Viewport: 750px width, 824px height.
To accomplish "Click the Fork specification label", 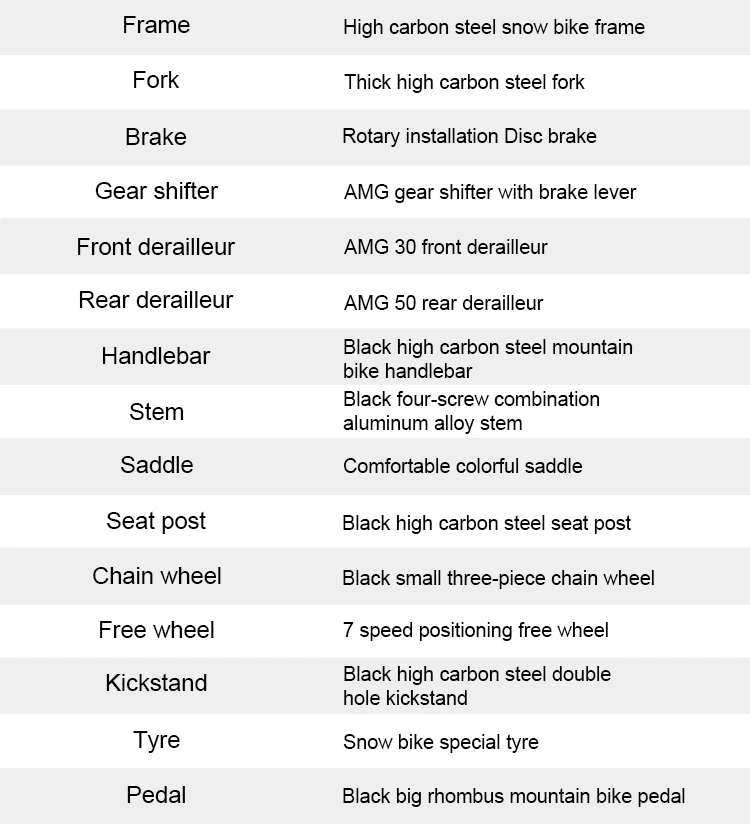I will tap(156, 80).
